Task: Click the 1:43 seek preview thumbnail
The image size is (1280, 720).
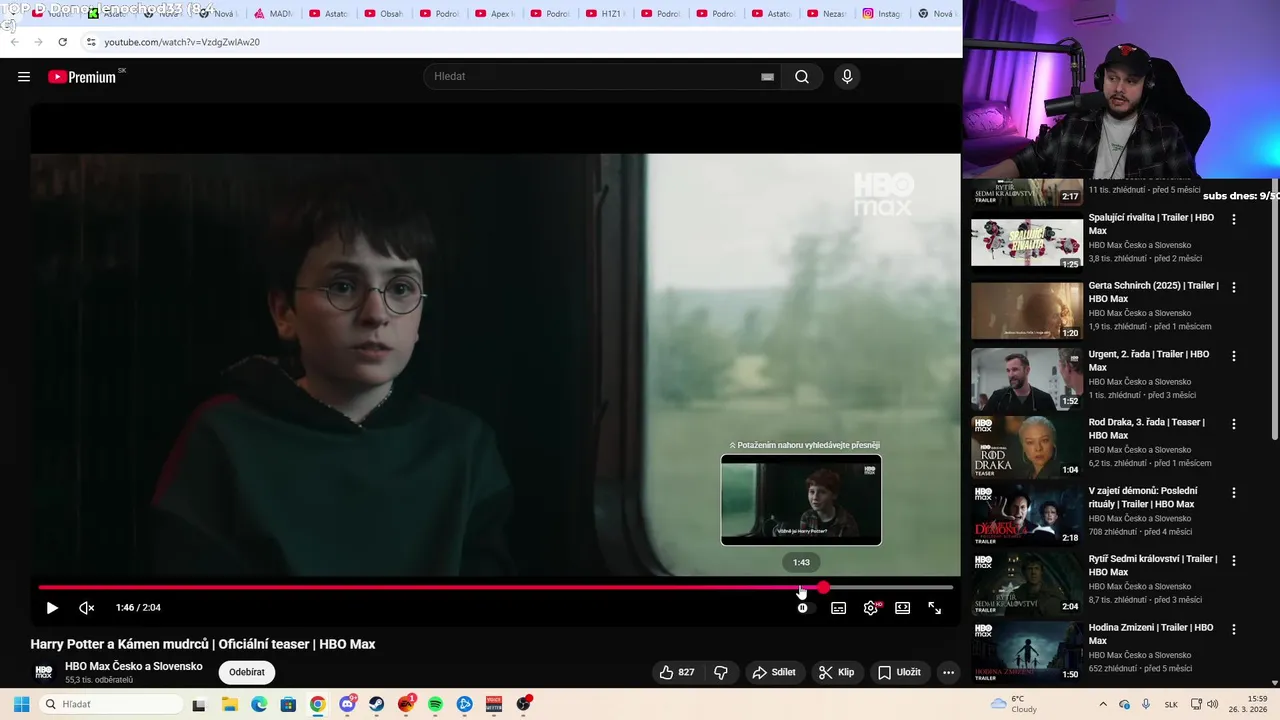Action: click(801, 500)
